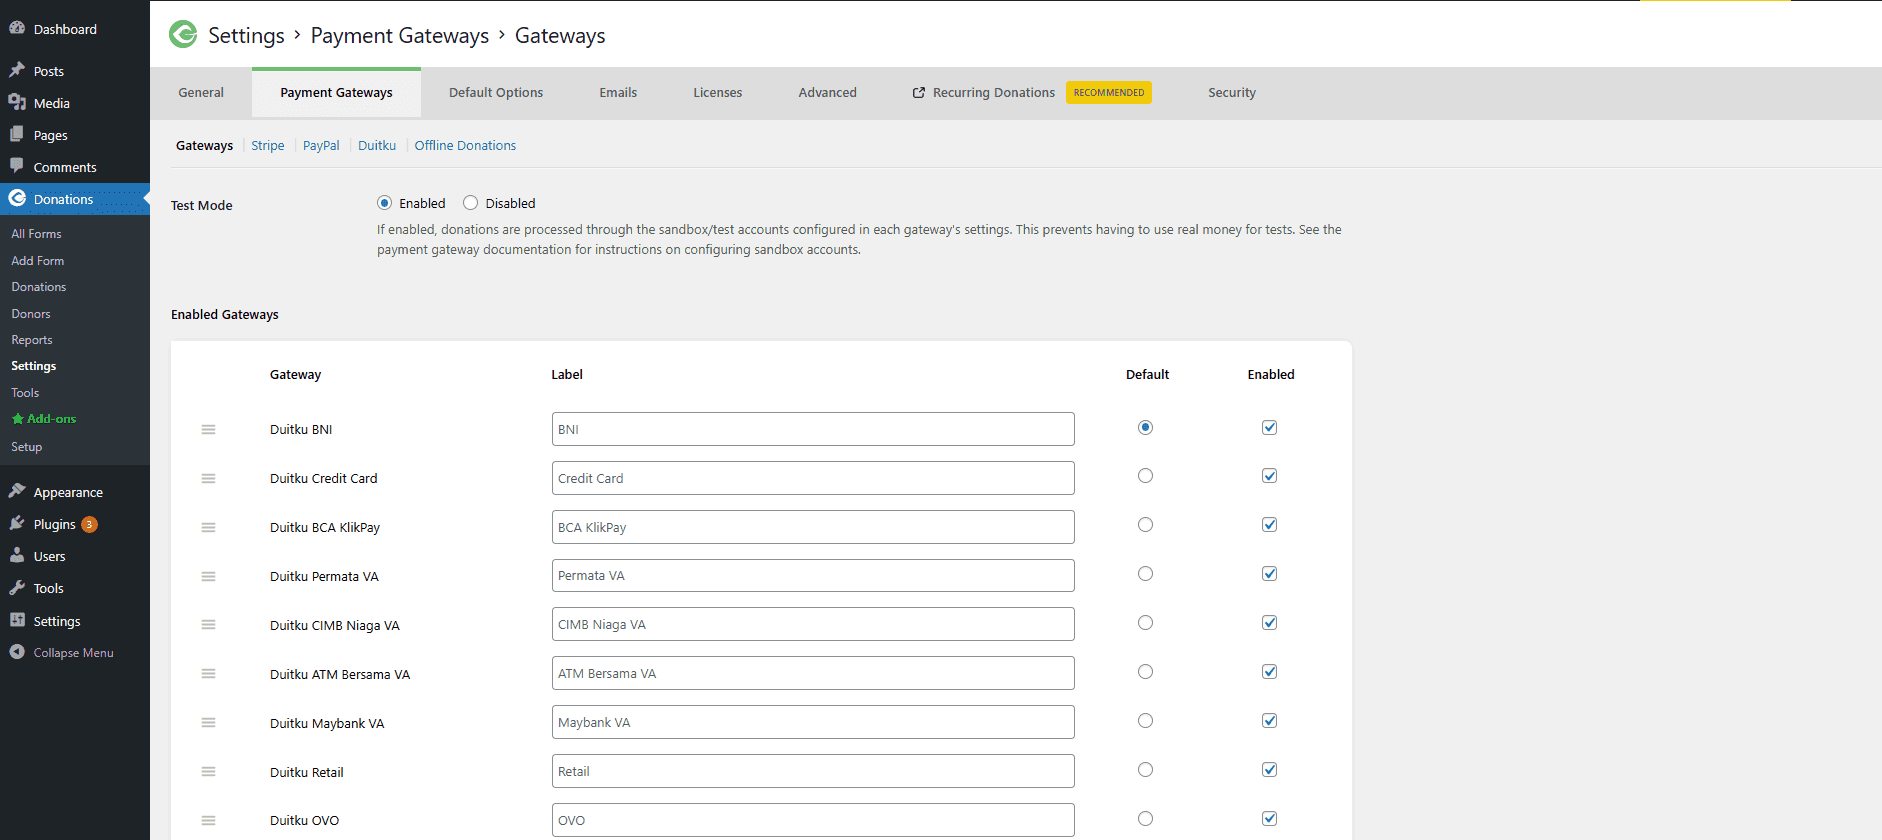Click the Collapse Menu arrow icon

[17, 652]
